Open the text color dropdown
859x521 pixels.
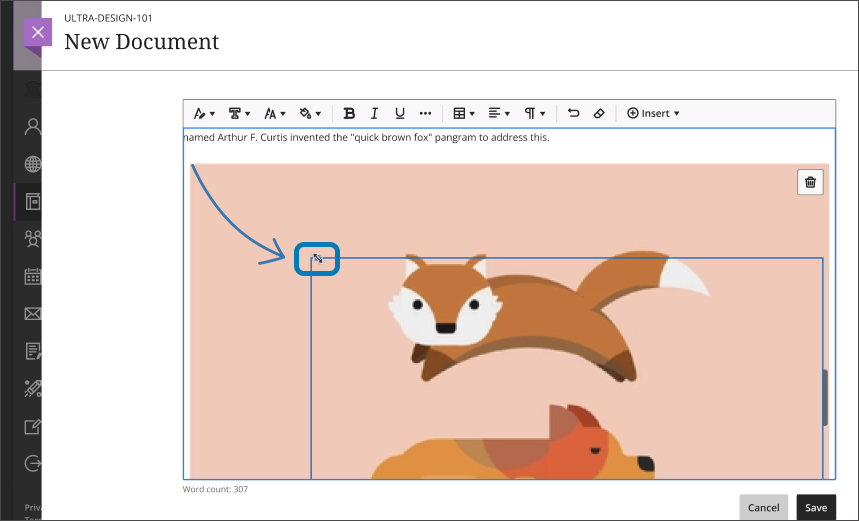[x=310, y=114]
